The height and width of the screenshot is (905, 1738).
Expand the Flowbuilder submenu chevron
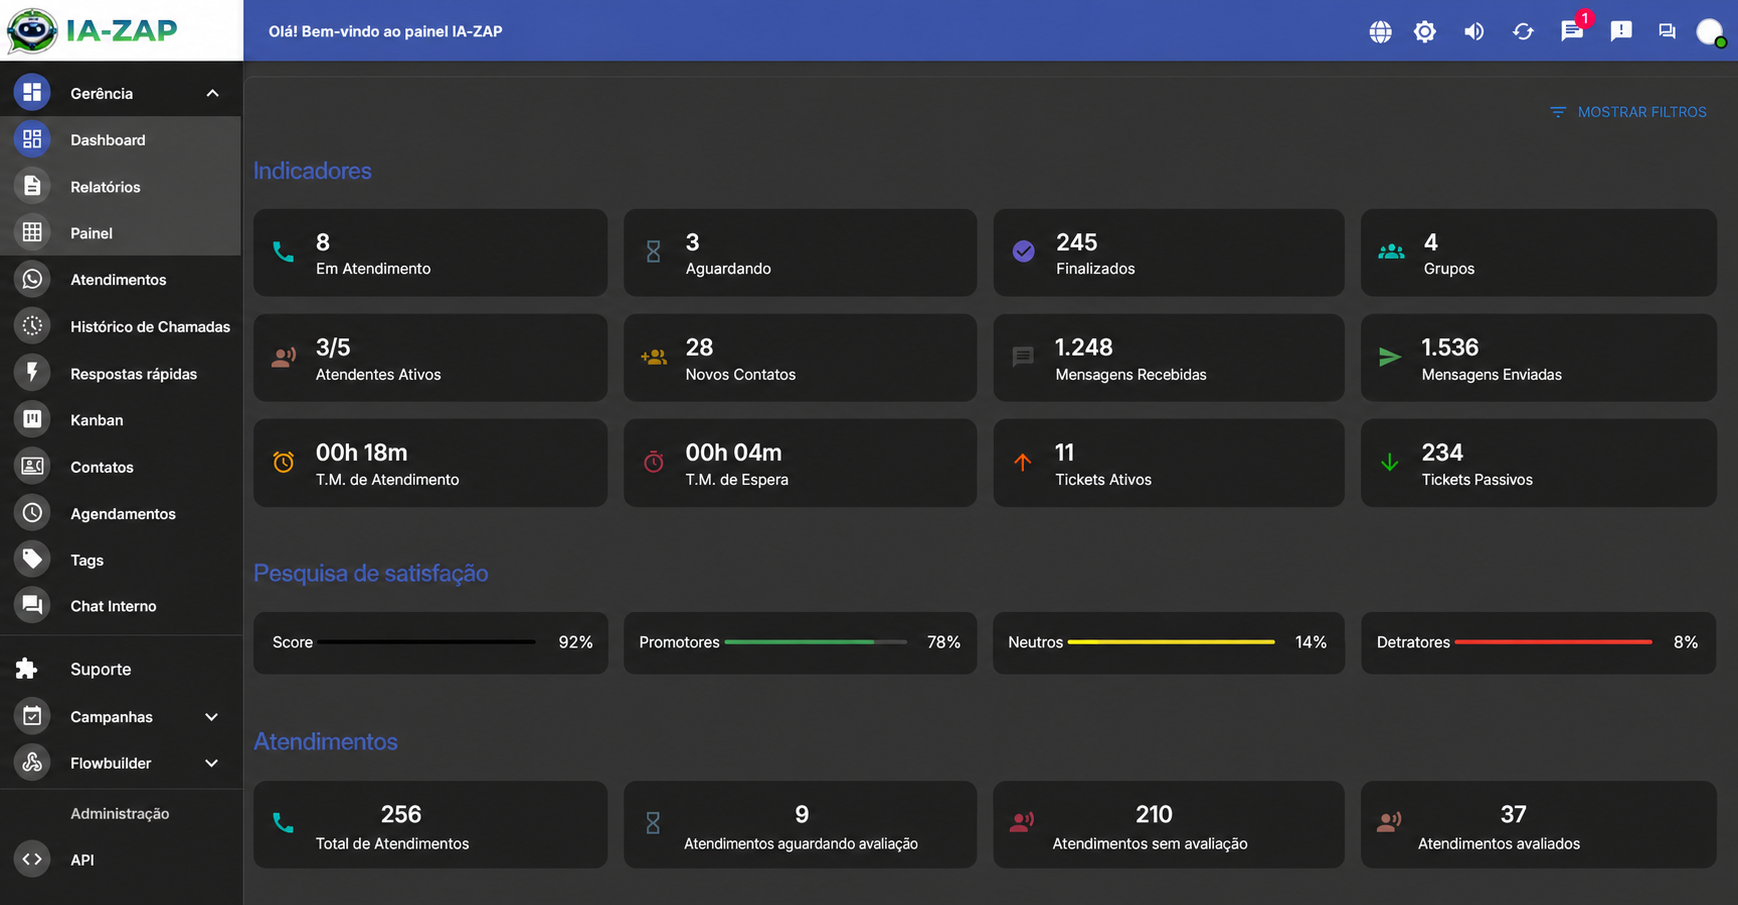[x=211, y=763]
